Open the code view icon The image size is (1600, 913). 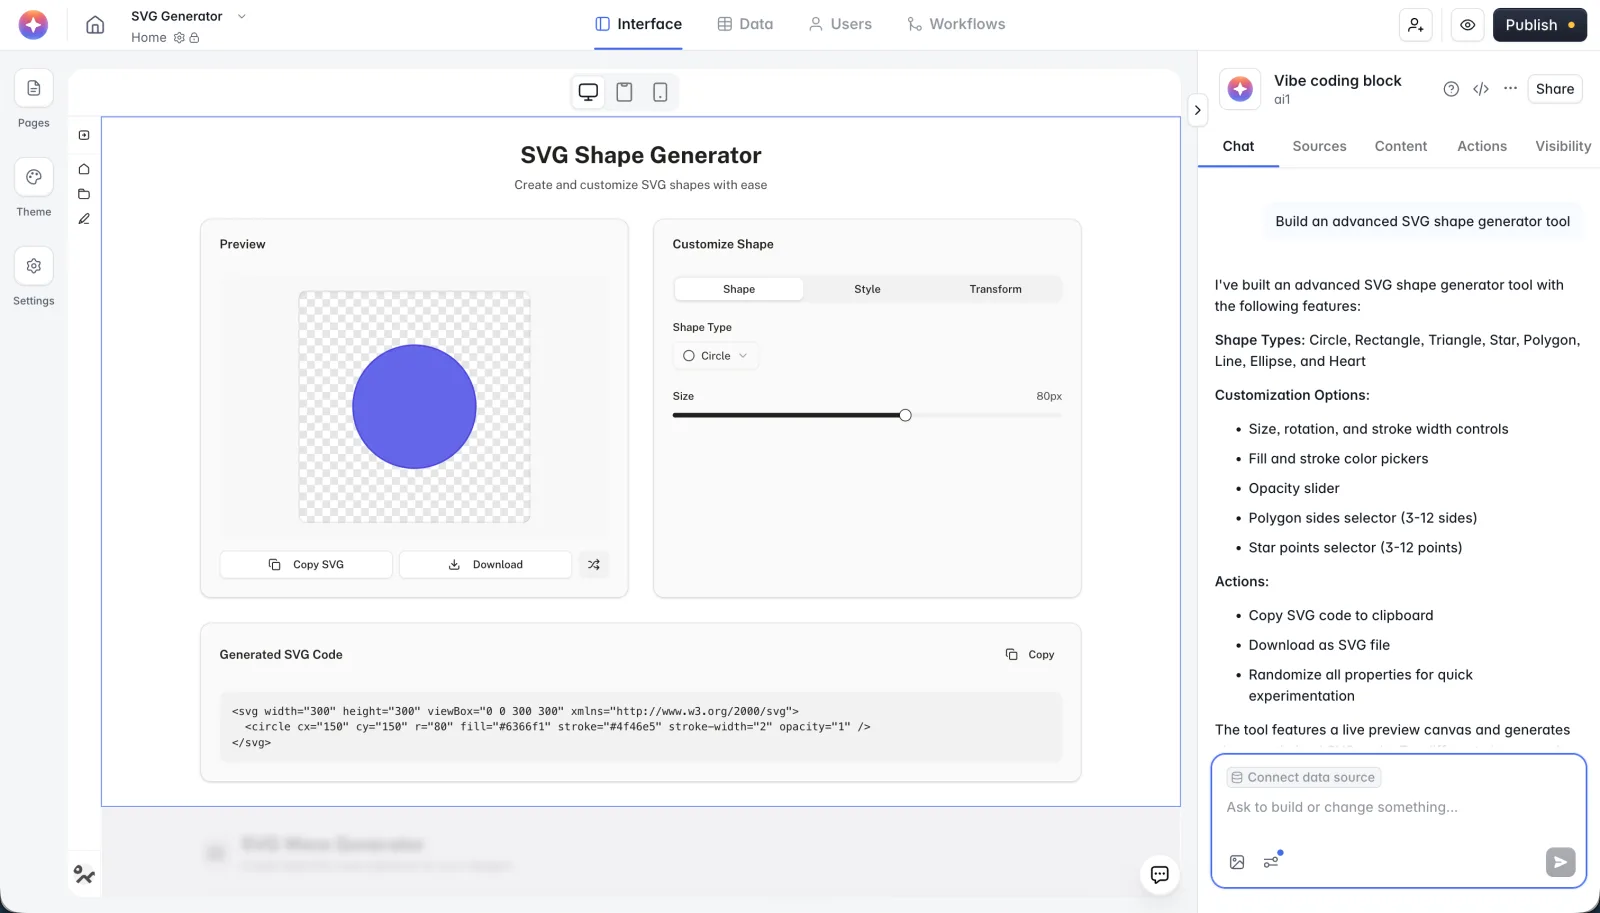pos(1481,89)
